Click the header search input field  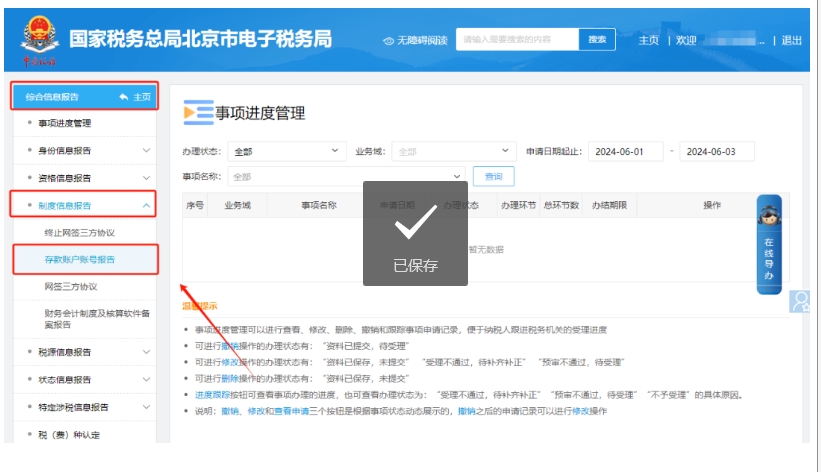tap(517, 40)
